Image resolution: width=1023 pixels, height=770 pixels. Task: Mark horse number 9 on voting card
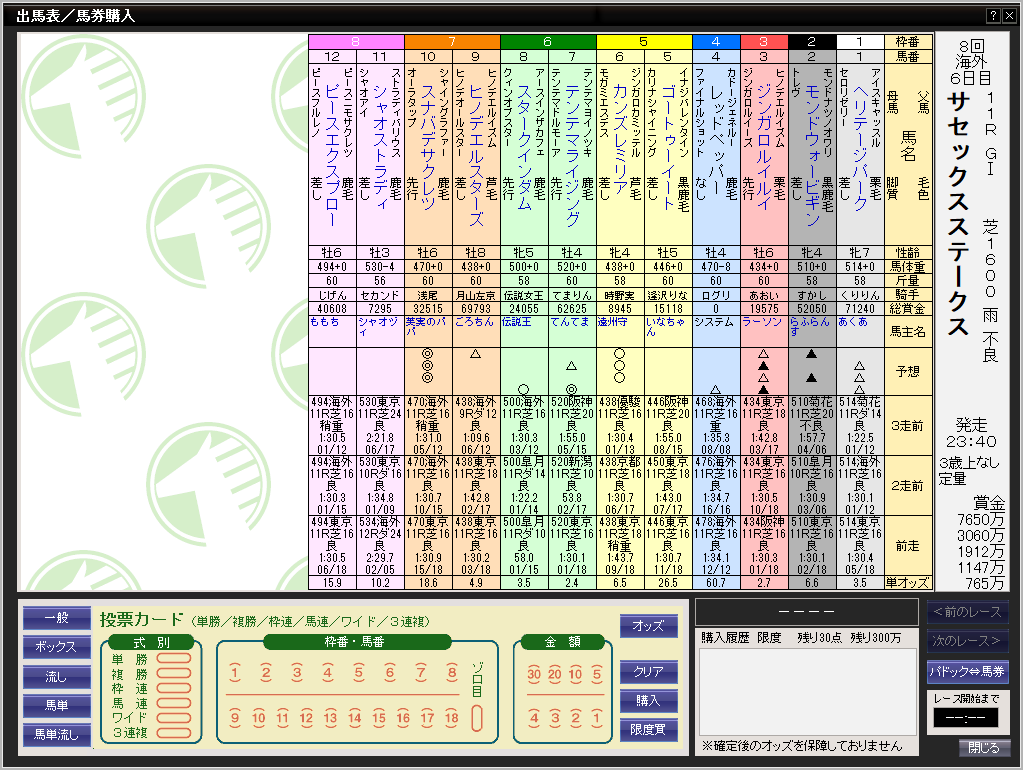tap(235, 718)
